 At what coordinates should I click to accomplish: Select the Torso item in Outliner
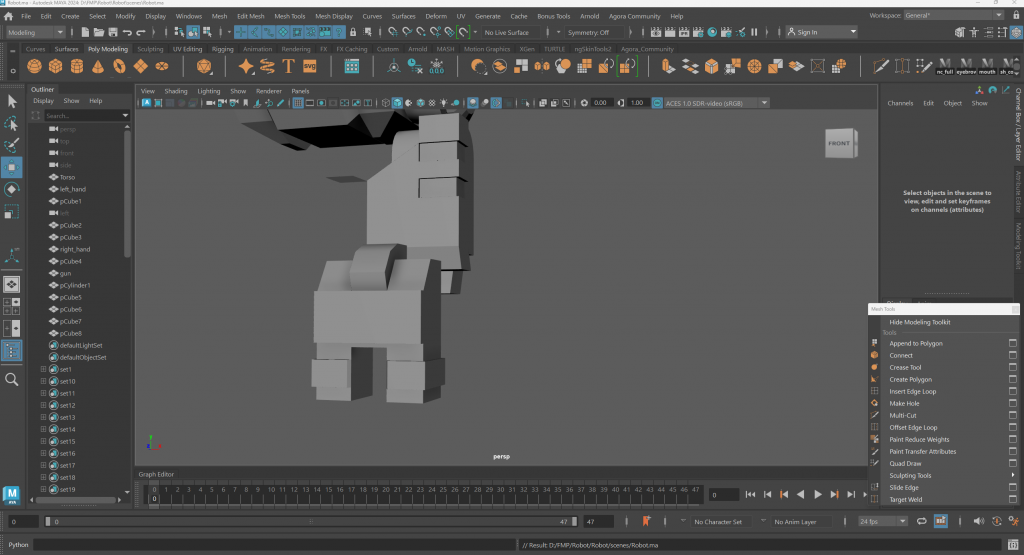pyautogui.click(x=68, y=177)
